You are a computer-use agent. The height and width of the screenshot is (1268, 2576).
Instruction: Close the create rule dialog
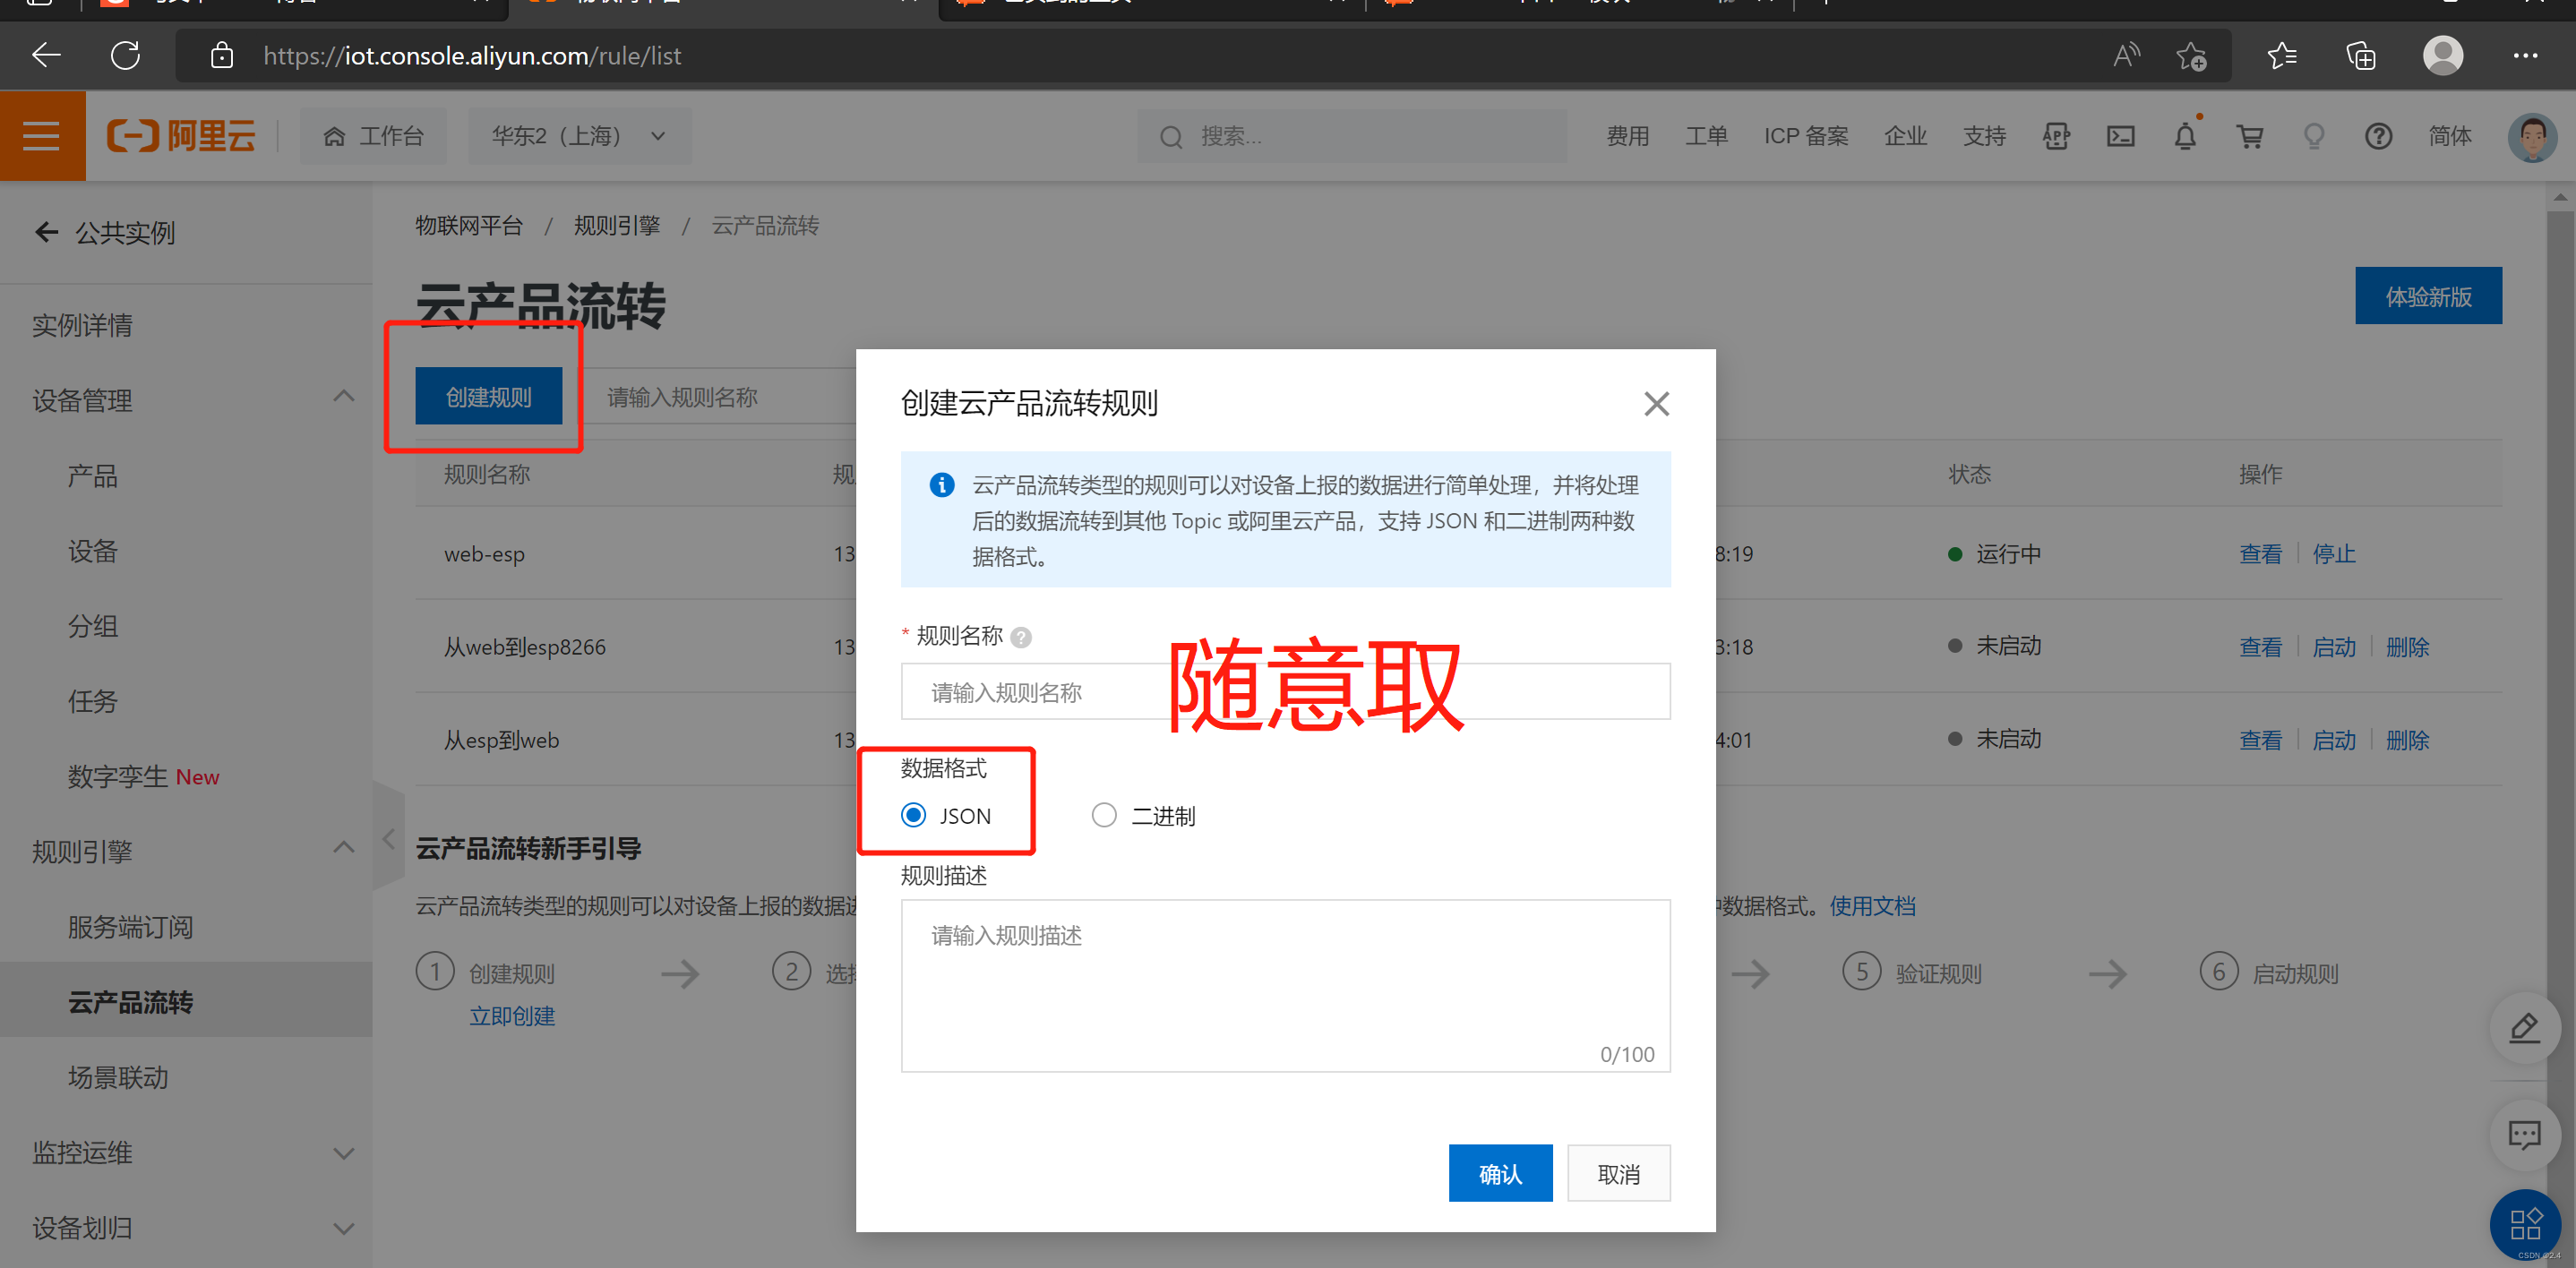[x=1656, y=404]
